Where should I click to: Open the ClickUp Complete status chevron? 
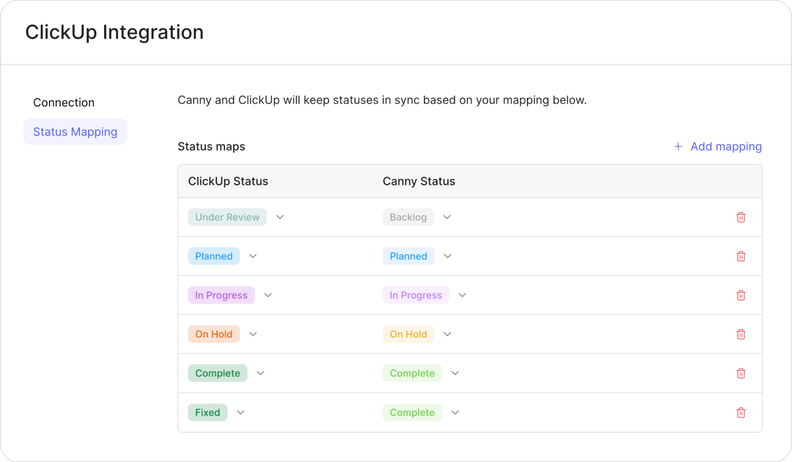click(260, 373)
